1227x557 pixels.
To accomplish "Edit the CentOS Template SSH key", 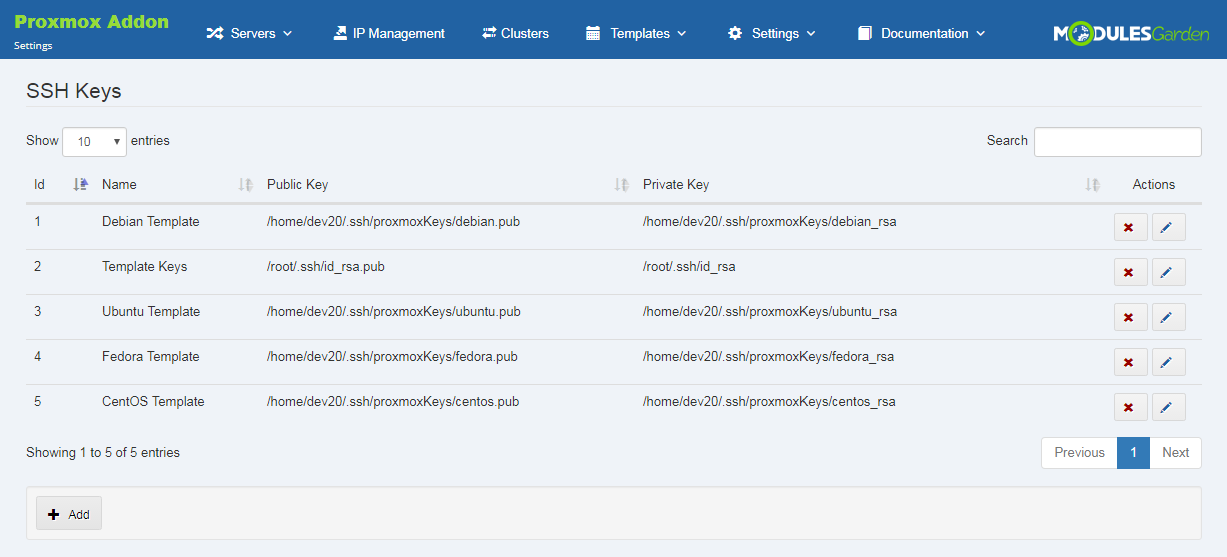I will click(x=1168, y=407).
